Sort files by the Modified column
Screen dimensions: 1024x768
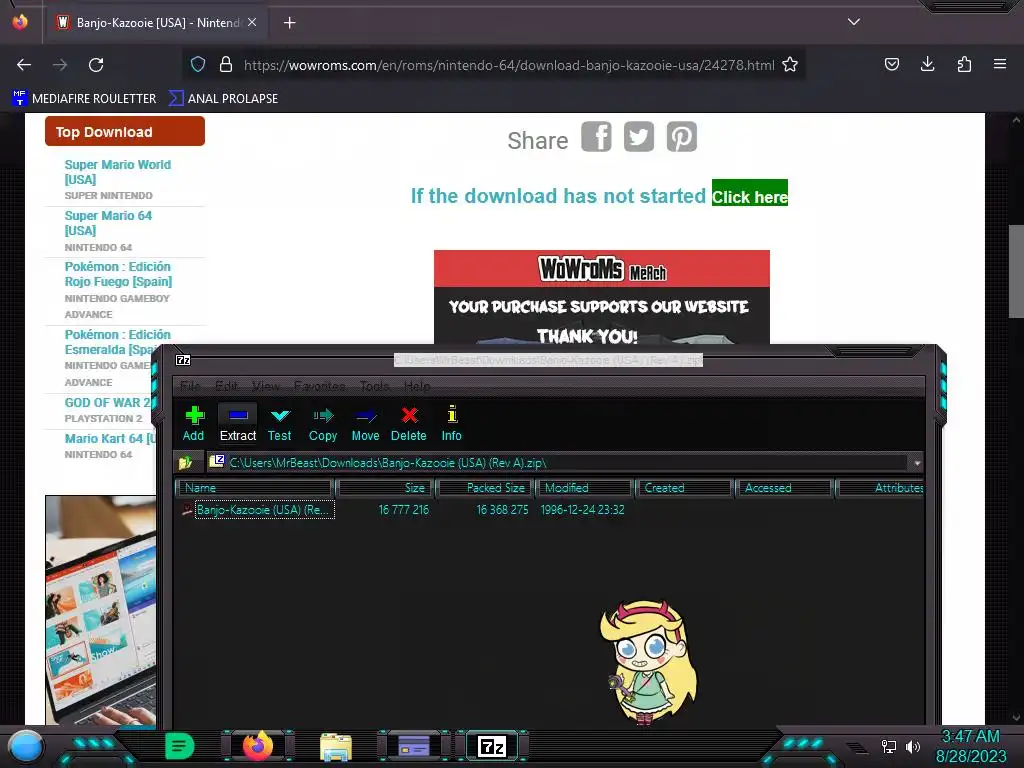[x=585, y=488]
